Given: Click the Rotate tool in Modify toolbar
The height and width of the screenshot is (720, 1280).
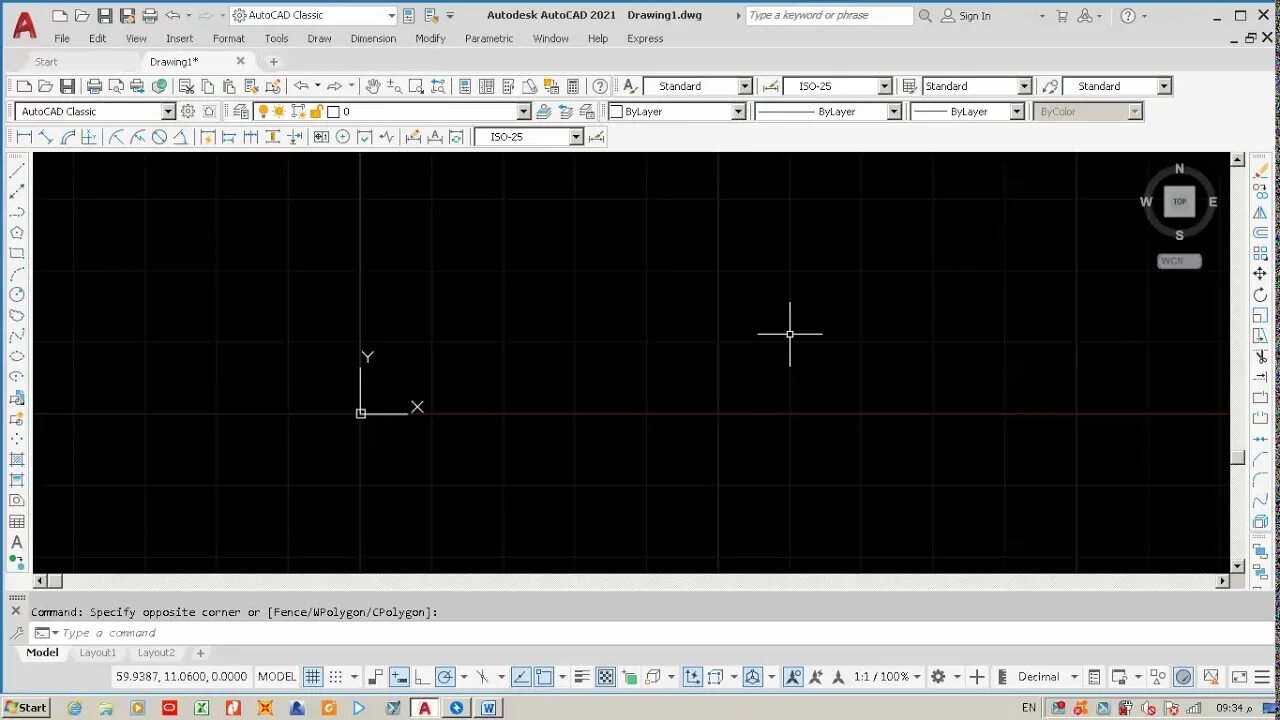Looking at the screenshot, I should tap(1260, 295).
